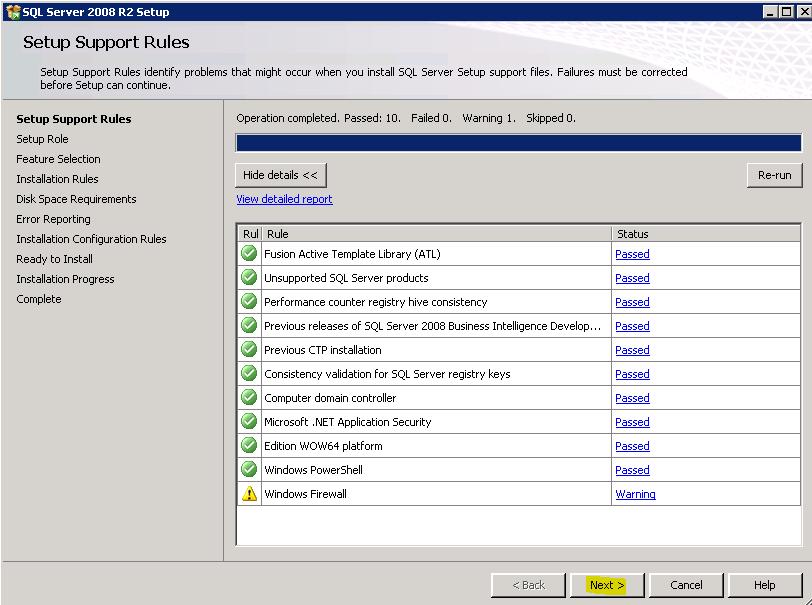Select the Computer domain controller rule text
This screenshot has width=812, height=605.
(330, 398)
